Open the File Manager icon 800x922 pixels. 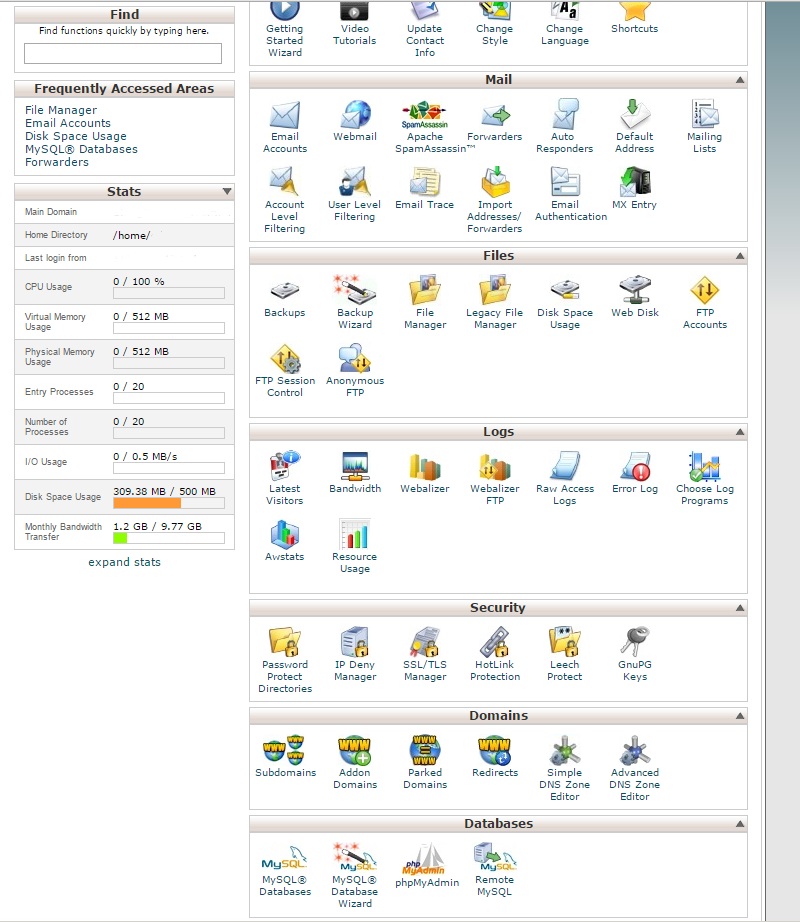click(x=424, y=295)
